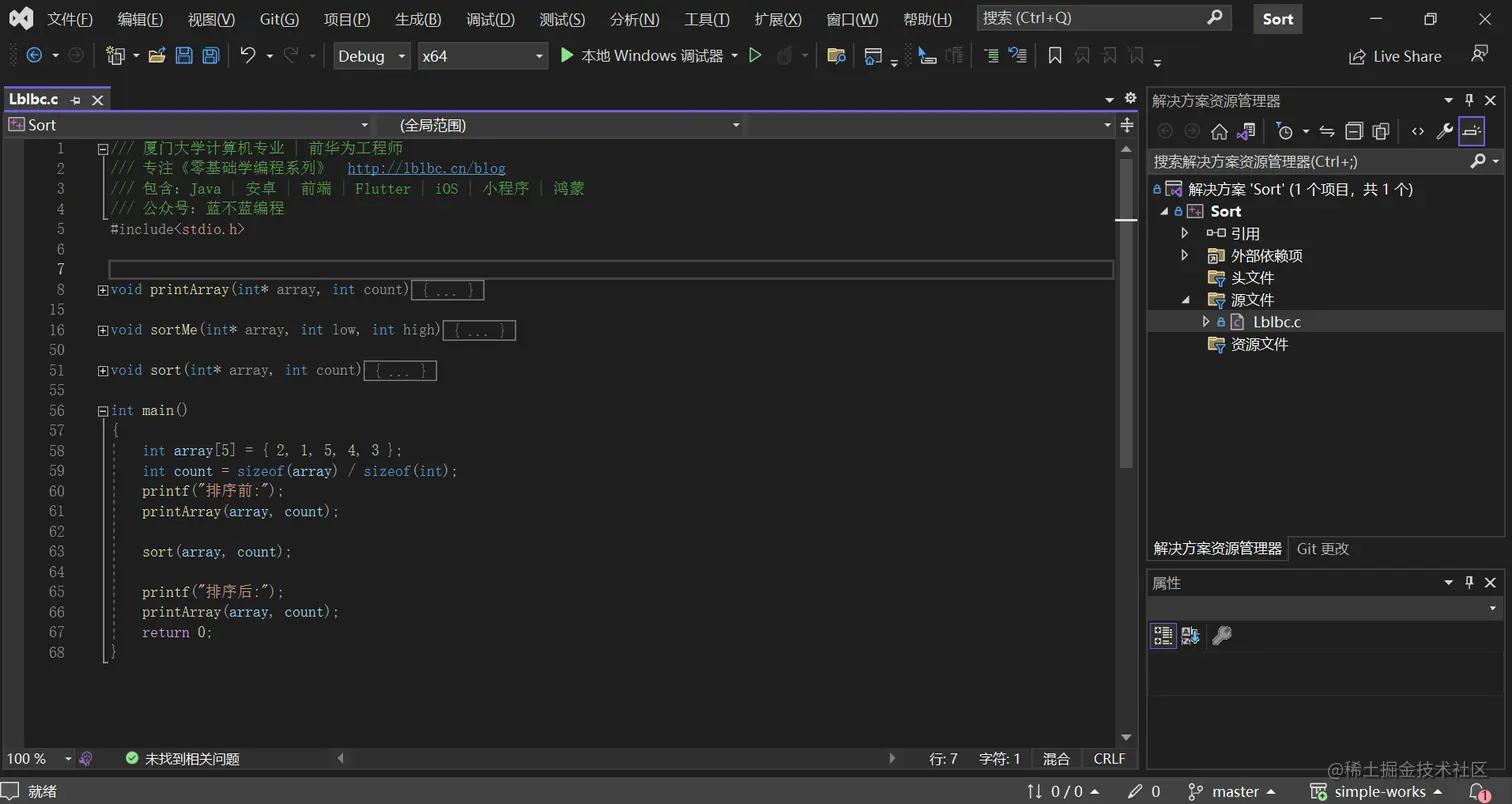Viewport: 1512px width, 804px height.
Task: Open the x64 platform dropdown
Action: [x=483, y=56]
